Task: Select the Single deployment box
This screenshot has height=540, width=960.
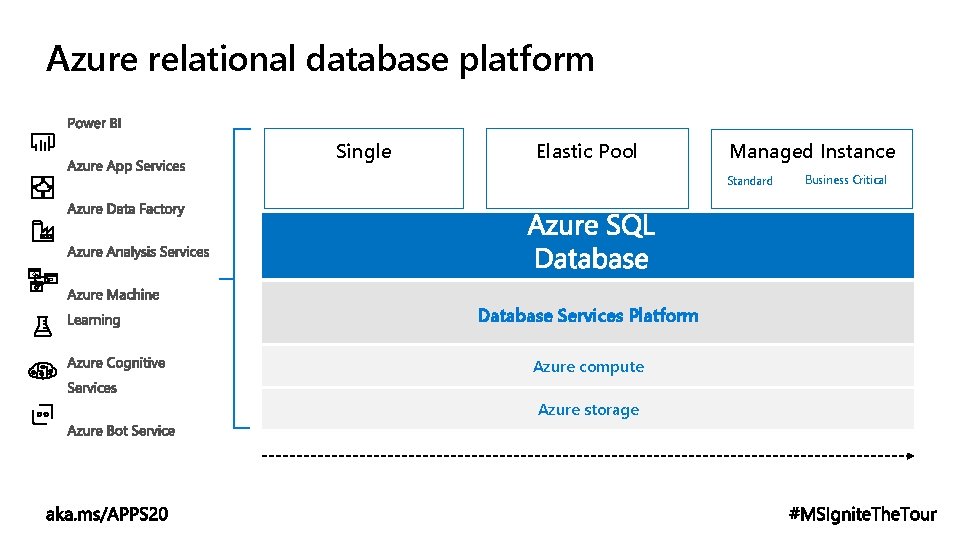Action: [x=364, y=168]
